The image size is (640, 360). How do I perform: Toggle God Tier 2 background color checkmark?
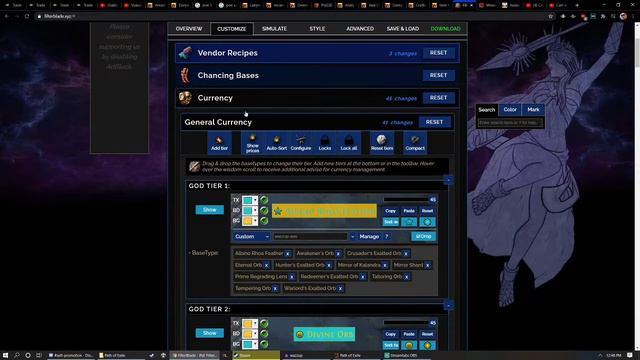click(x=264, y=344)
